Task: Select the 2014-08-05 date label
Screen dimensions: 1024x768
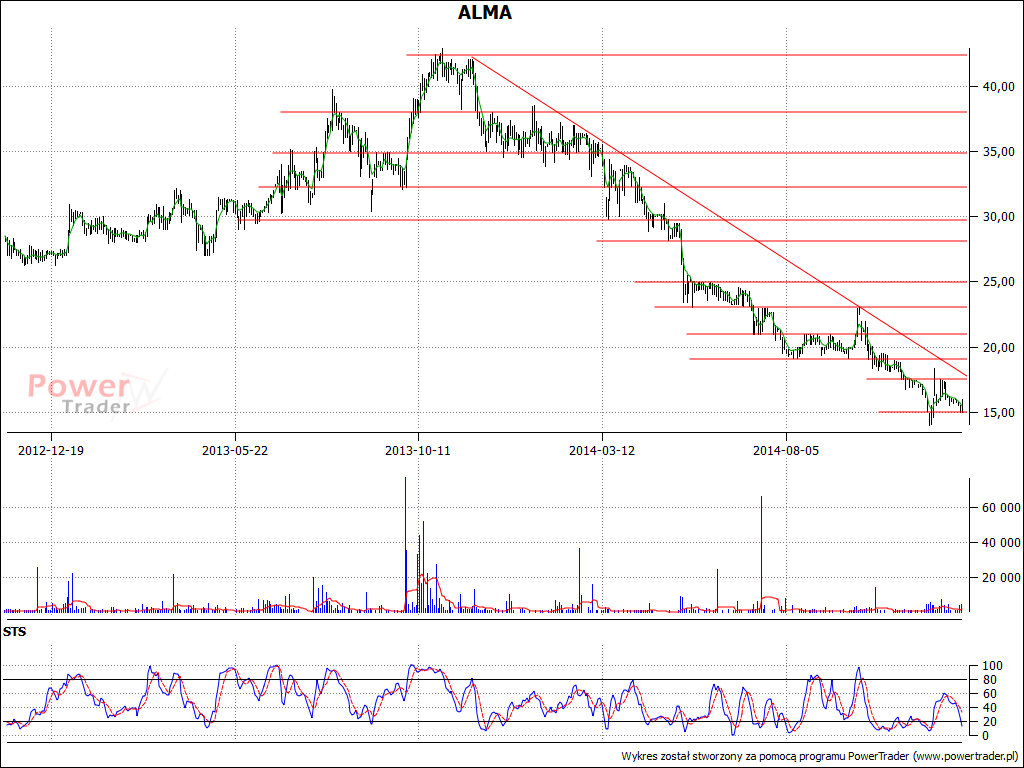Action: pyautogui.click(x=786, y=451)
